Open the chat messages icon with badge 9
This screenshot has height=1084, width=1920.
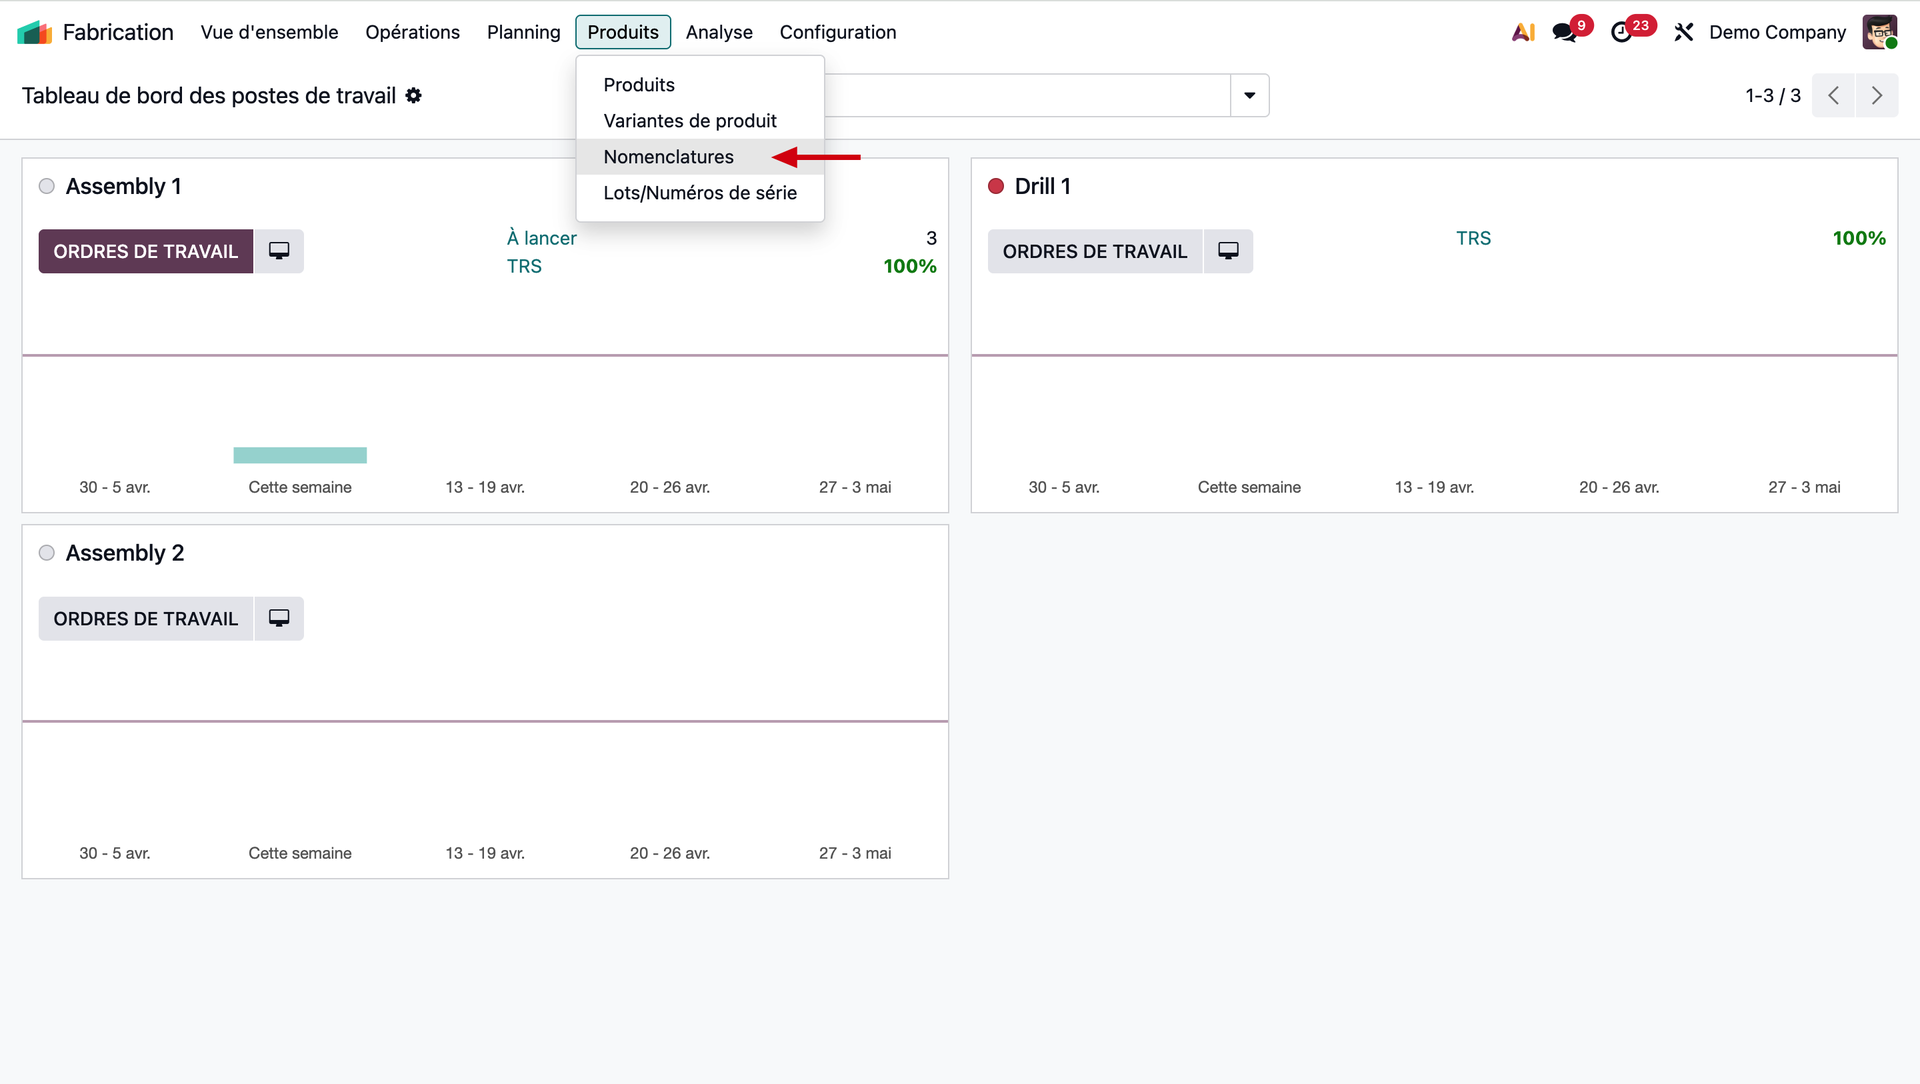pos(1565,32)
